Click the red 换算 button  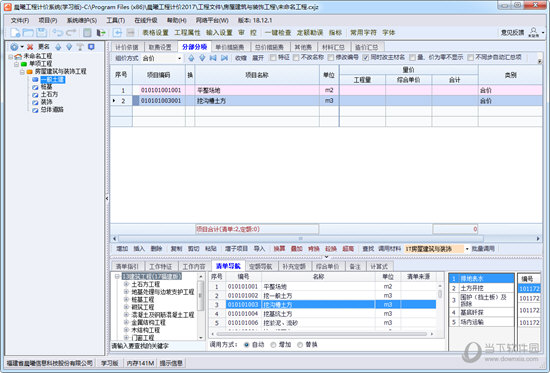click(279, 249)
